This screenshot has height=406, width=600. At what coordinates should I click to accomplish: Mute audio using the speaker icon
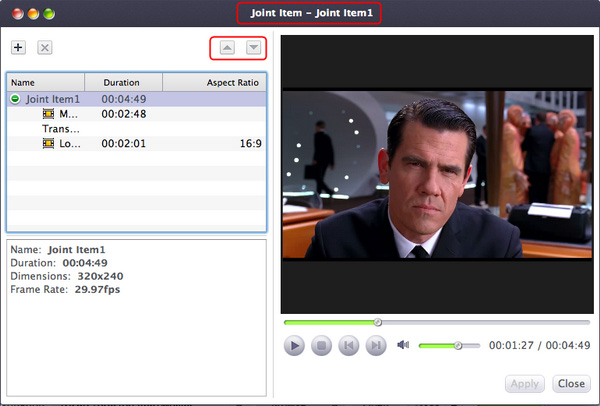coord(403,346)
